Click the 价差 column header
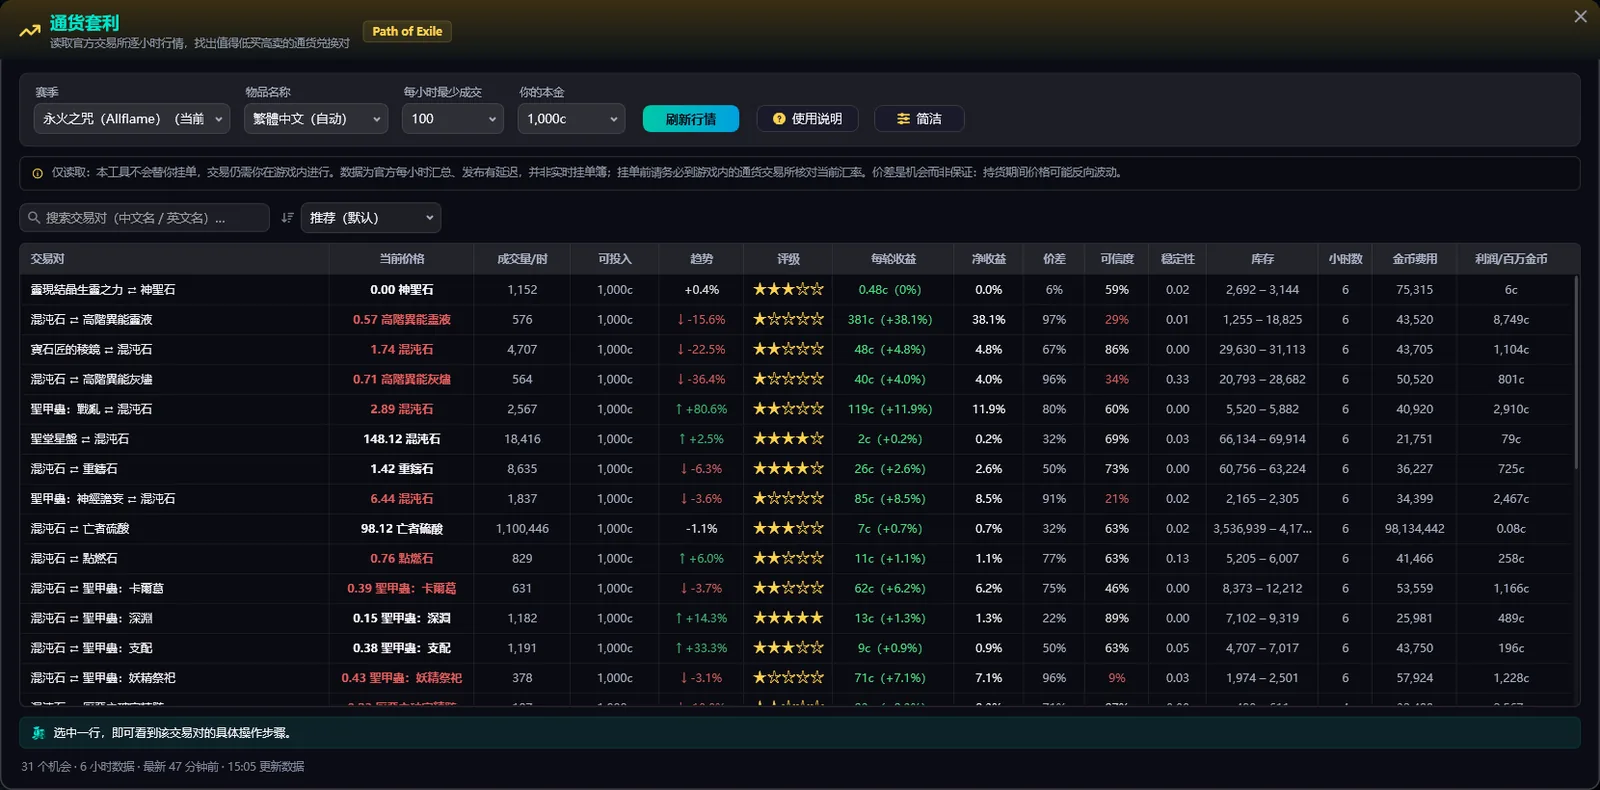This screenshot has height=790, width=1600. click(x=1054, y=259)
